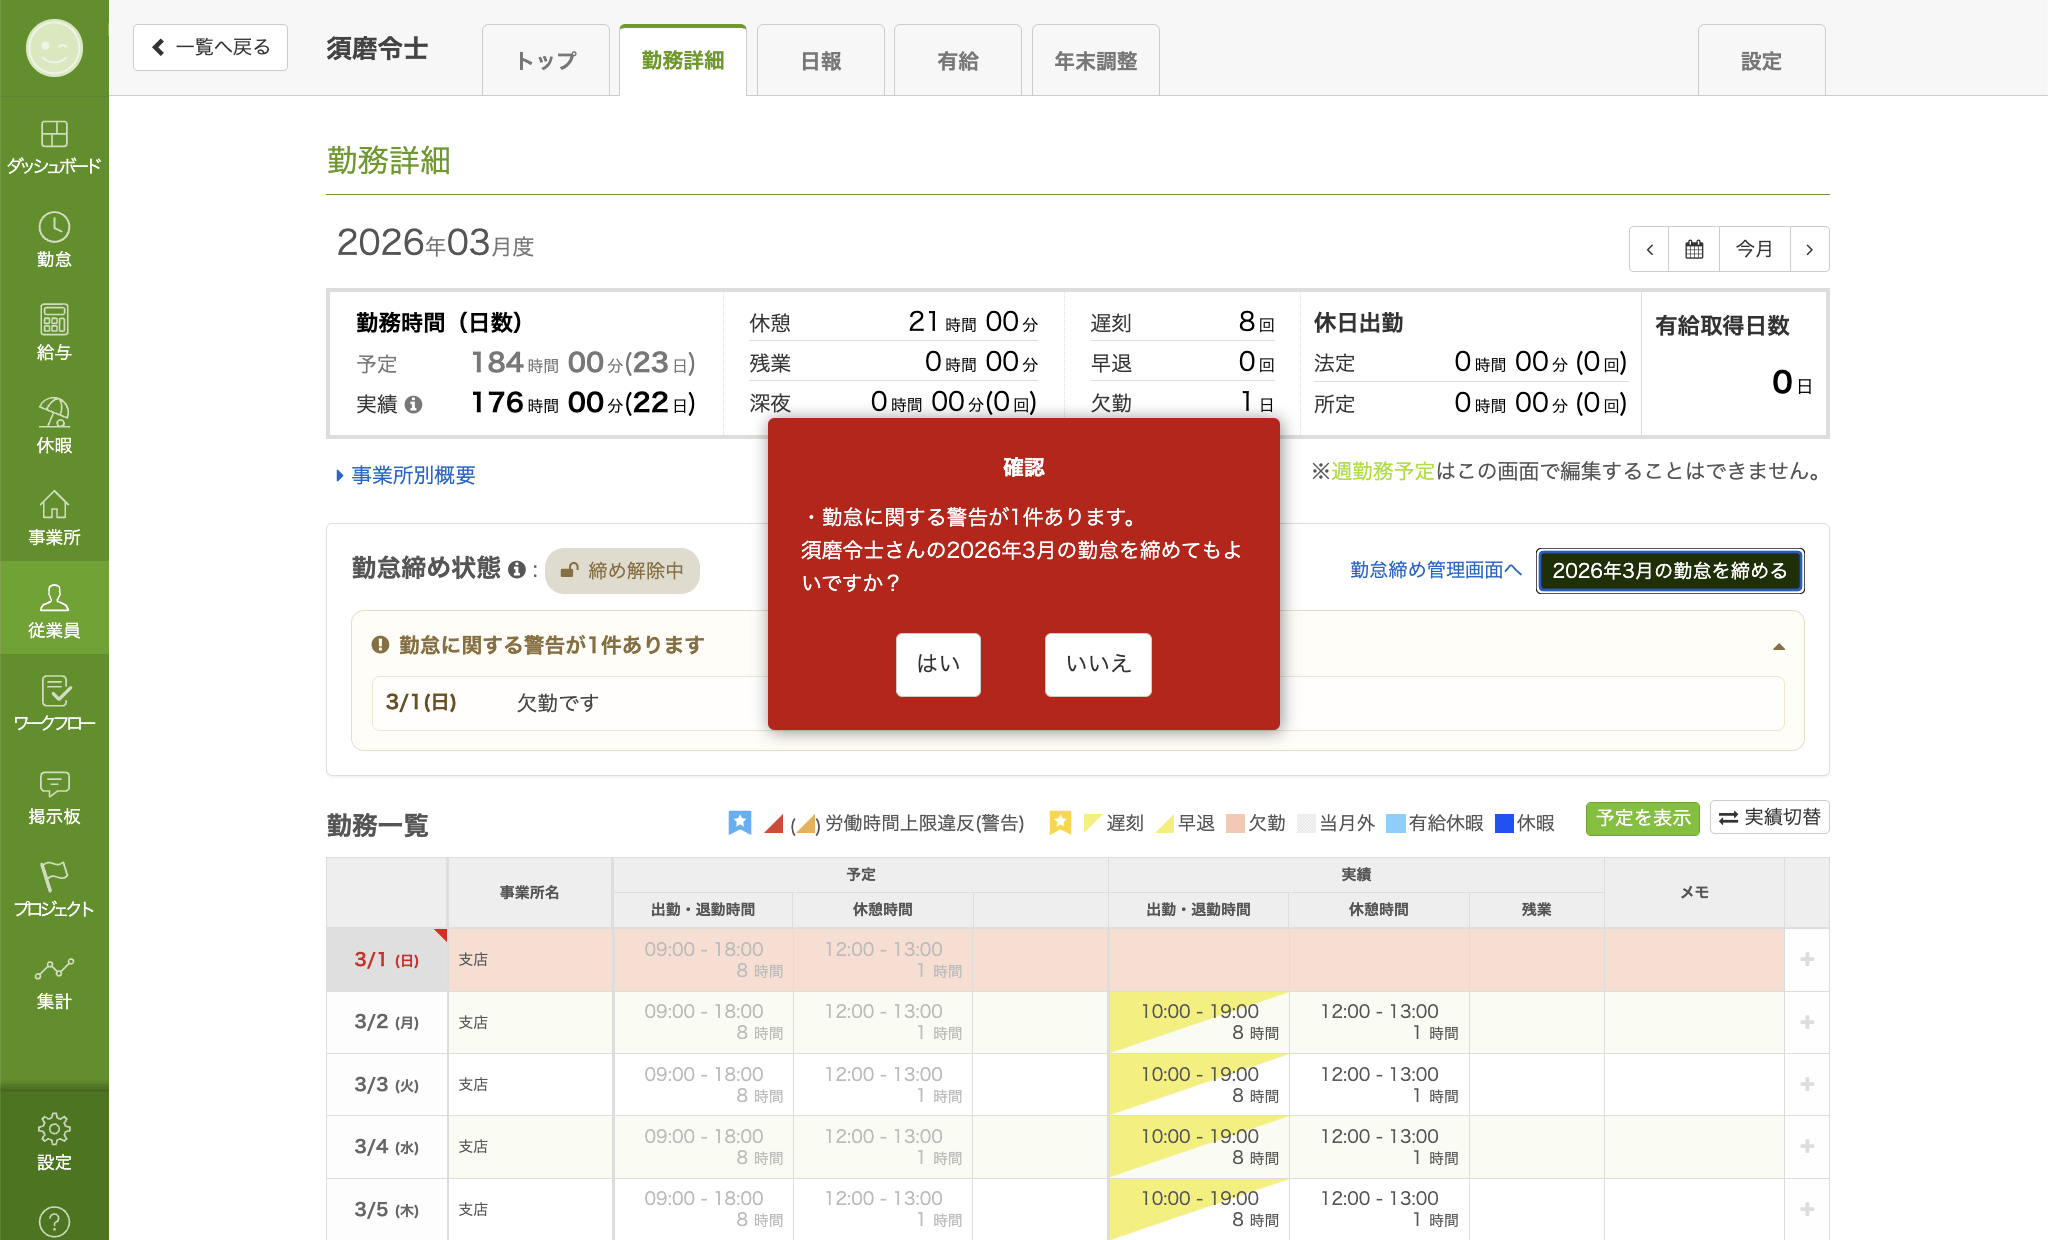The image size is (2048, 1240).
Task: Open the 給与 calculator icon in sidebar
Action: (54, 332)
